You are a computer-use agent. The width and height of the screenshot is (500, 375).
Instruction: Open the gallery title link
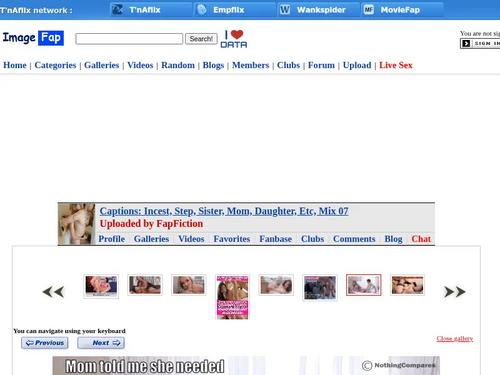point(224,211)
